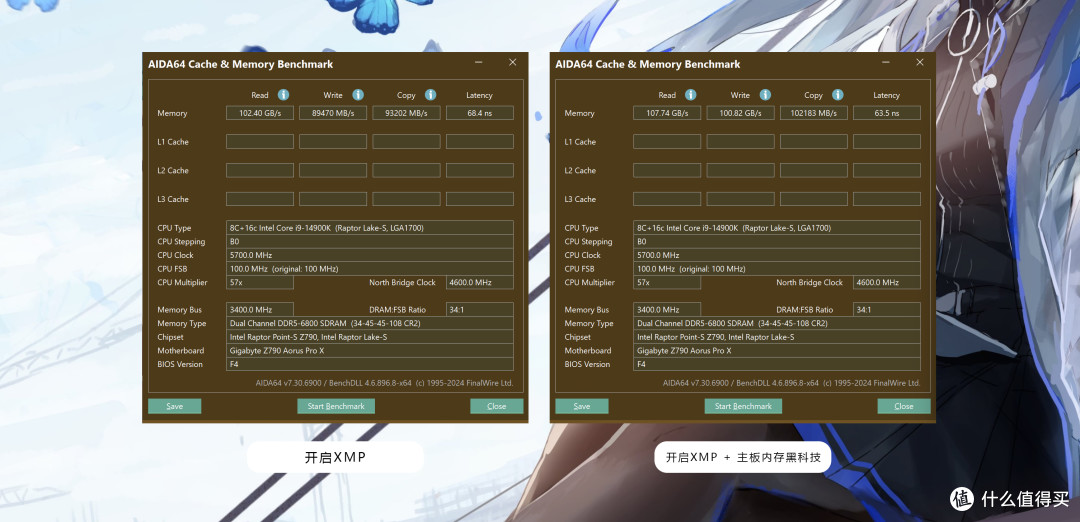Image resolution: width=1080 pixels, height=522 pixels.
Task: Click North Bridge Clock 4600.0 MHz, right window
Action: point(886,282)
